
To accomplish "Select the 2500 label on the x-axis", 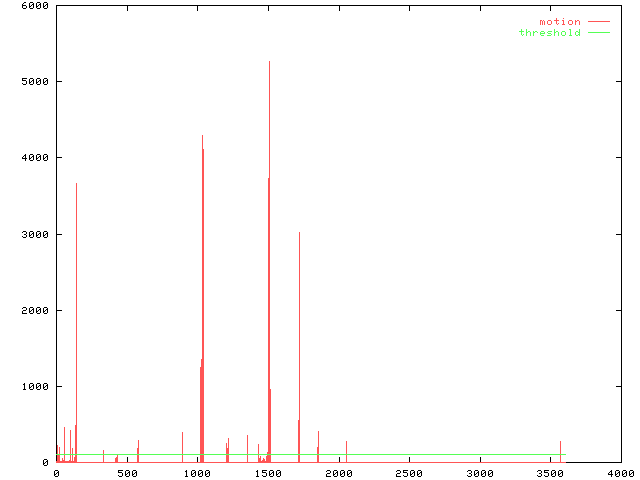I will tap(408, 472).
